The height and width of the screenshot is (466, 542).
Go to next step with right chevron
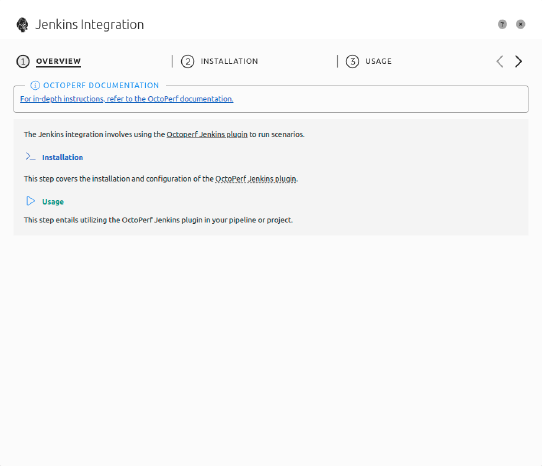(x=518, y=62)
